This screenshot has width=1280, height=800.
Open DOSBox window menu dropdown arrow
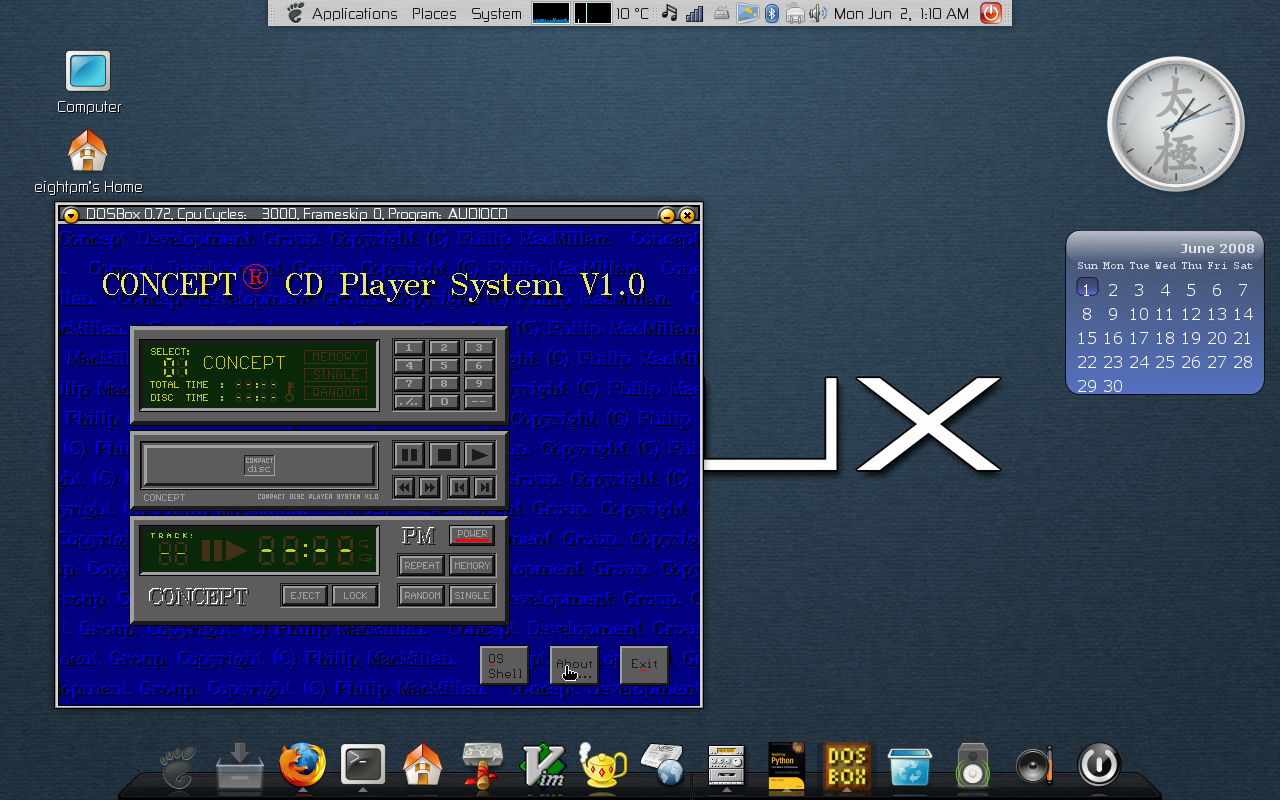tap(70, 215)
